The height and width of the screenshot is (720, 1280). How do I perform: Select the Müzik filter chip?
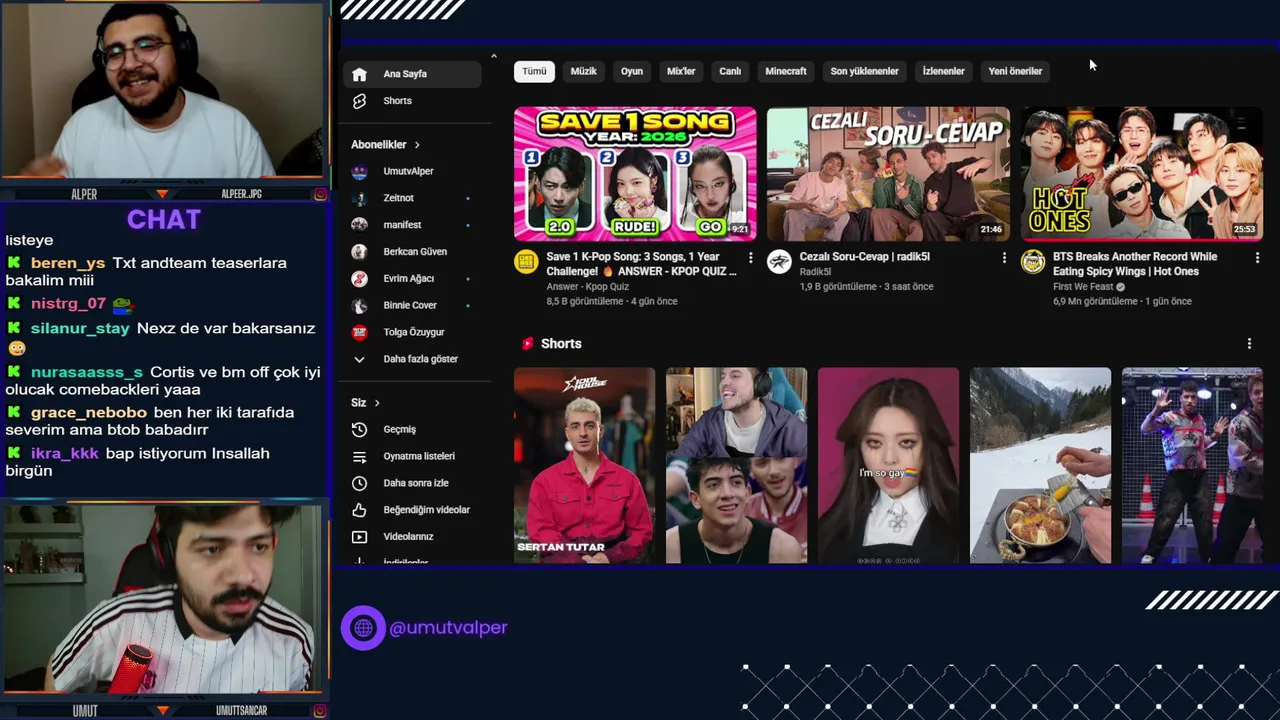click(x=583, y=71)
